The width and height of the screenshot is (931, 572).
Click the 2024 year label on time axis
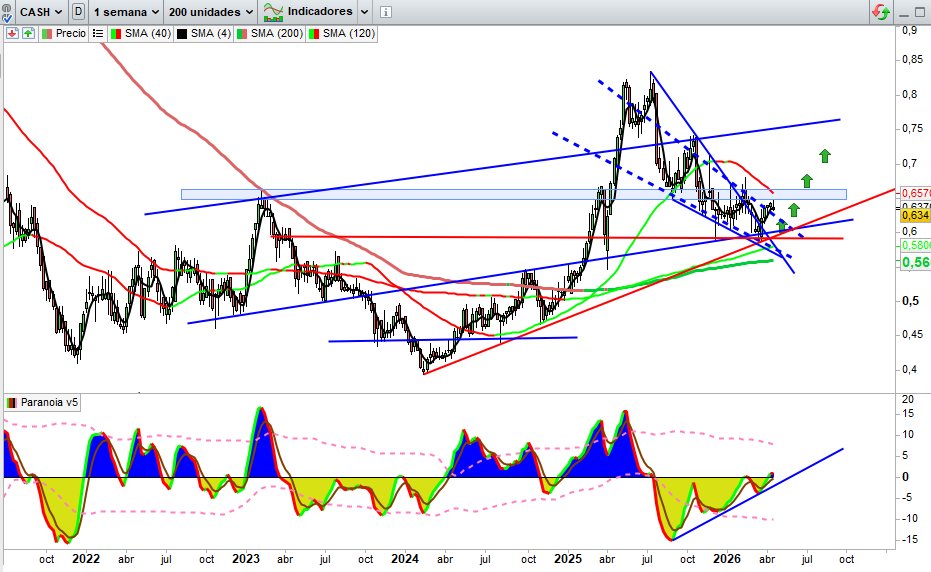[405, 559]
